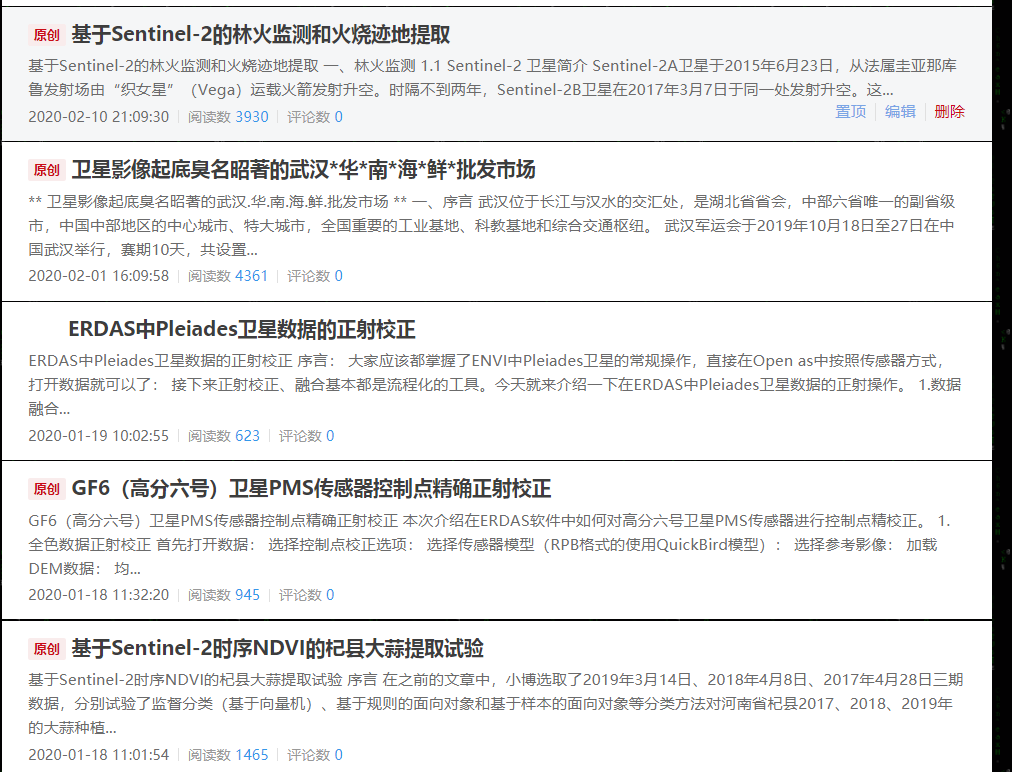This screenshot has width=1012, height=772.
Task: Click the red 删除 link
Action: 949,112
